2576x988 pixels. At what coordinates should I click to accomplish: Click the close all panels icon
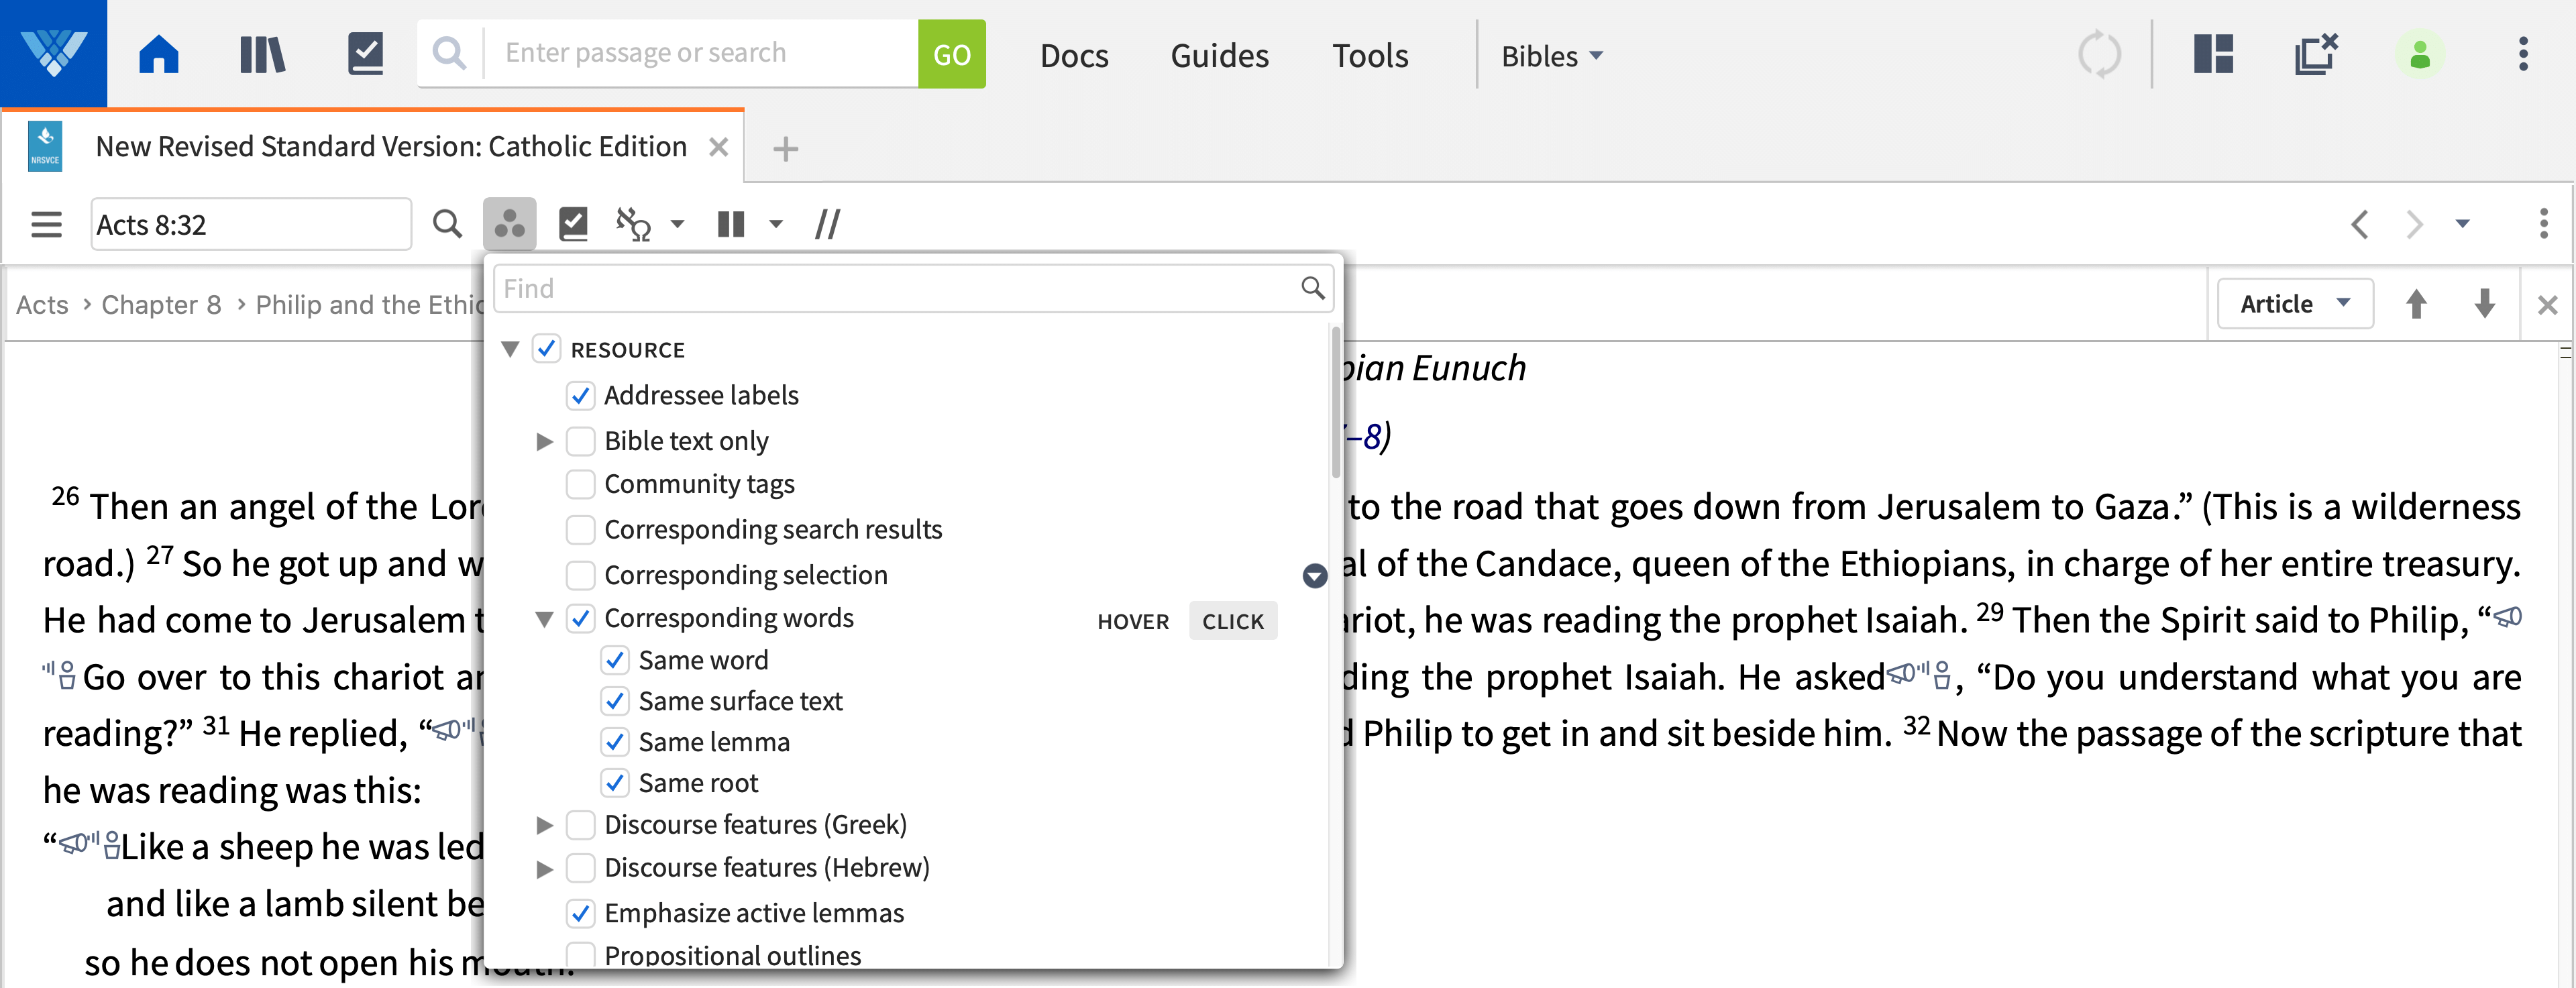click(2315, 54)
